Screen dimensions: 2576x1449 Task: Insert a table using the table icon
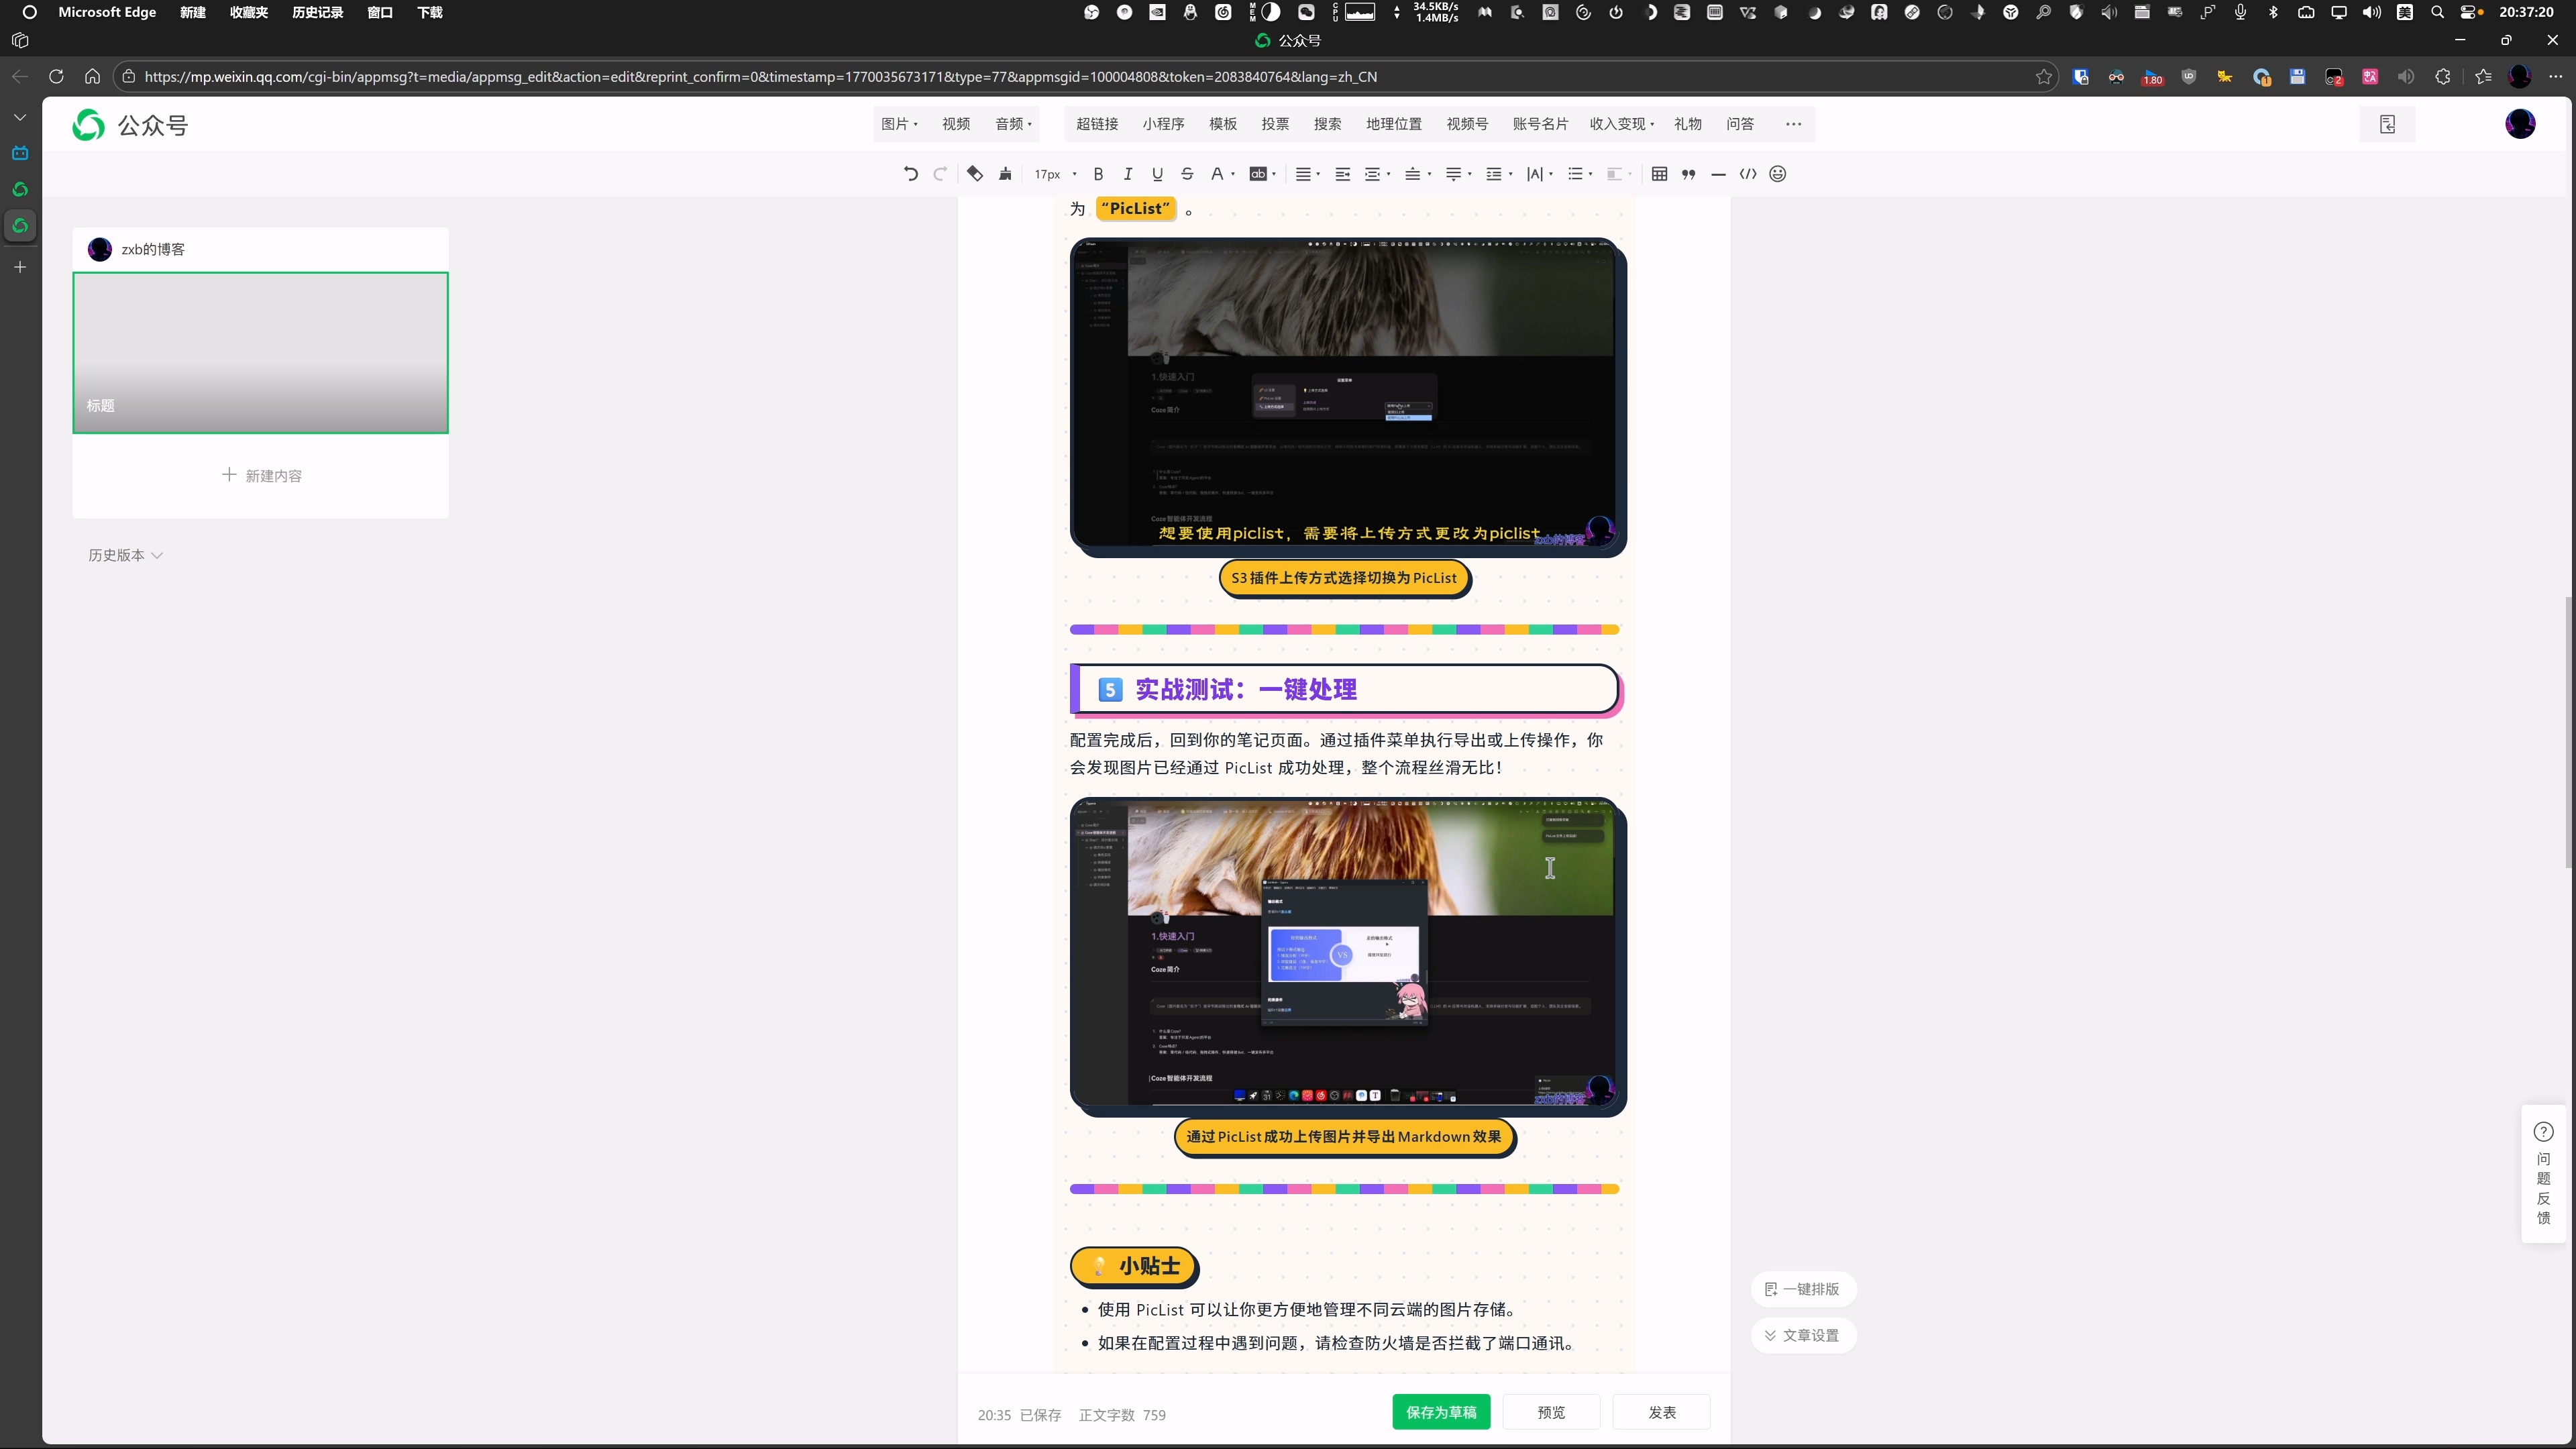(x=1660, y=174)
